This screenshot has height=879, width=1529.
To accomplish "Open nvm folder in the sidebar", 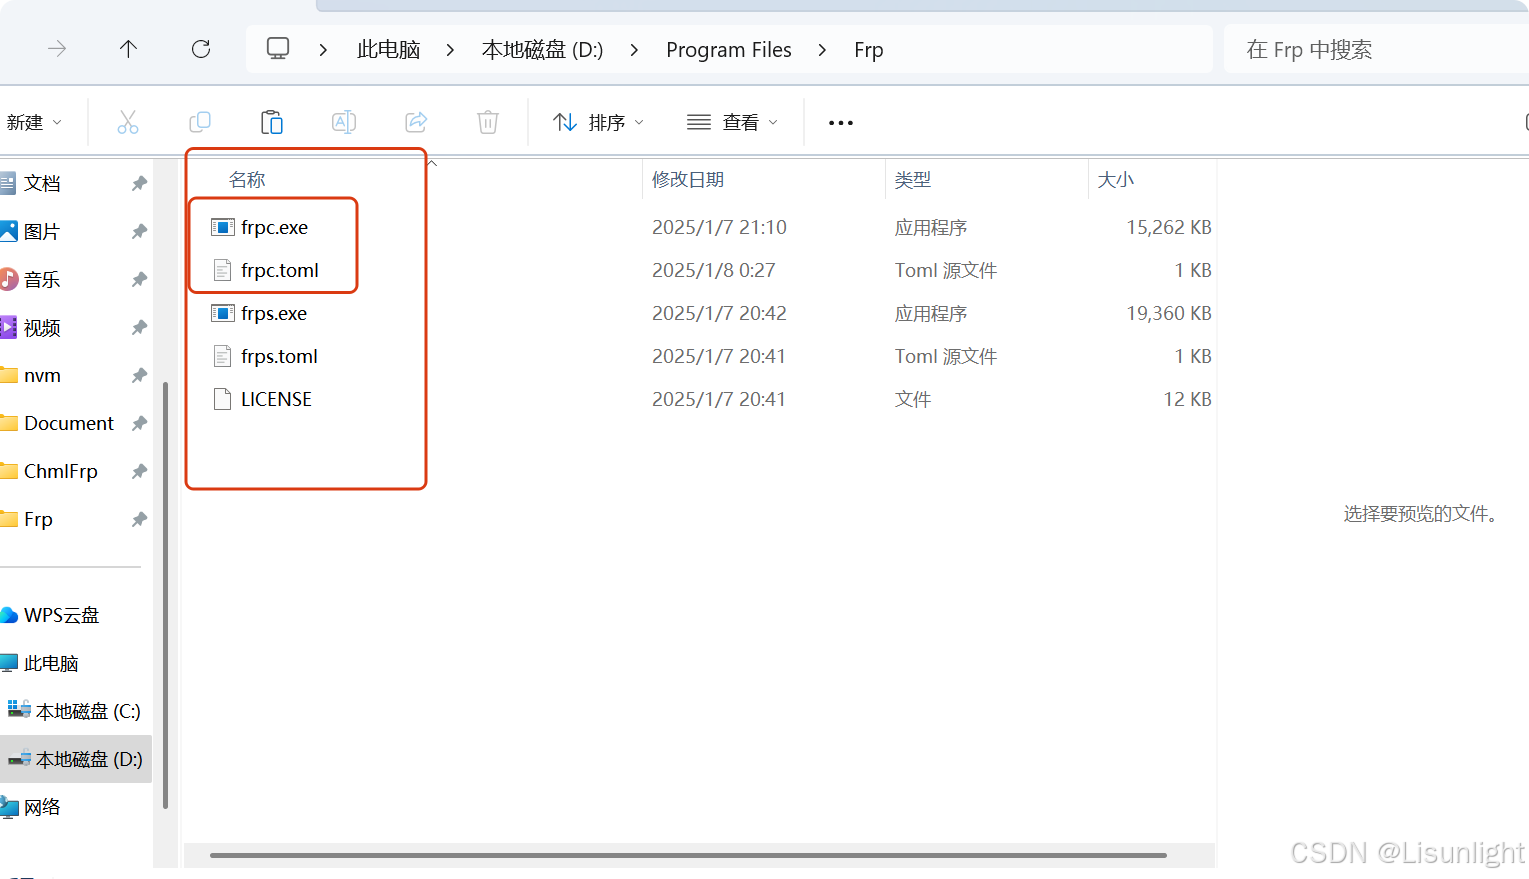I will [x=42, y=375].
